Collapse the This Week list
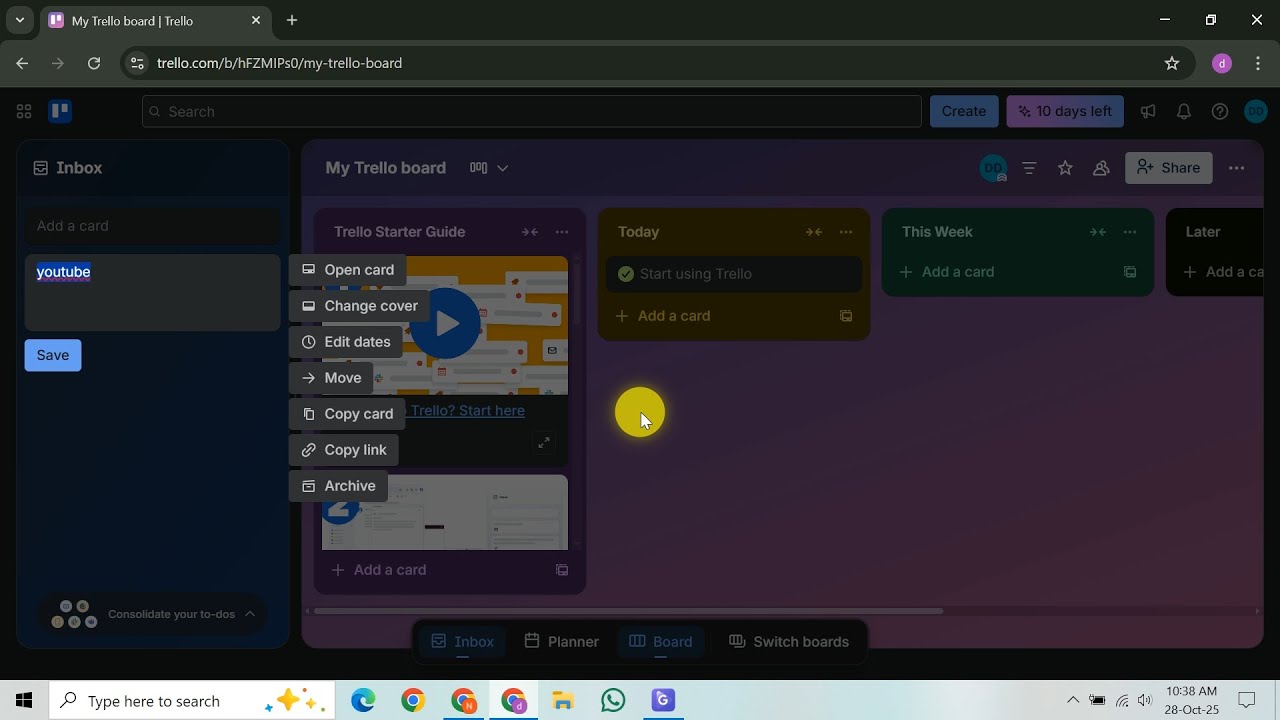The image size is (1280, 720). (x=1098, y=232)
